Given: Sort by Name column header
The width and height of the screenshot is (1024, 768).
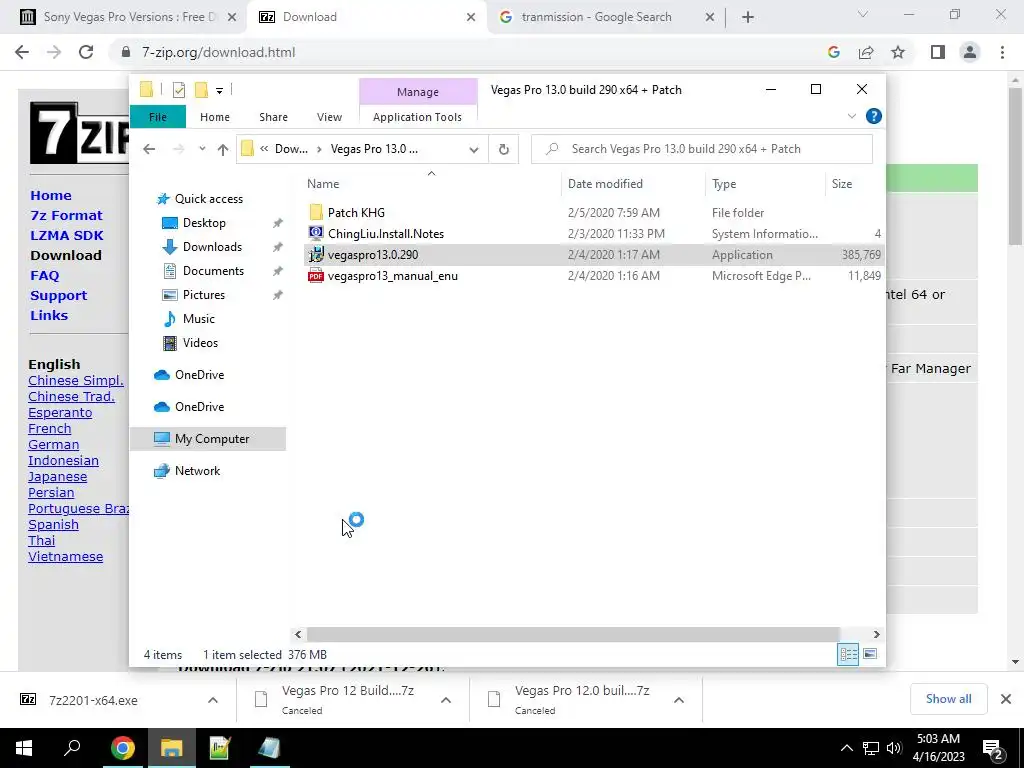Looking at the screenshot, I should click(x=323, y=184).
